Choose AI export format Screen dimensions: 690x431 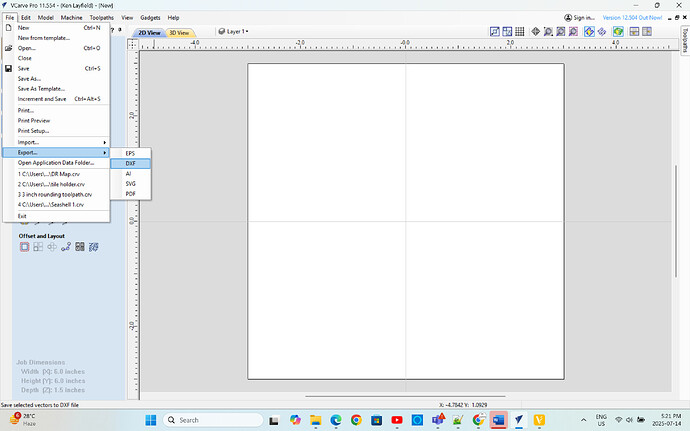(x=130, y=173)
